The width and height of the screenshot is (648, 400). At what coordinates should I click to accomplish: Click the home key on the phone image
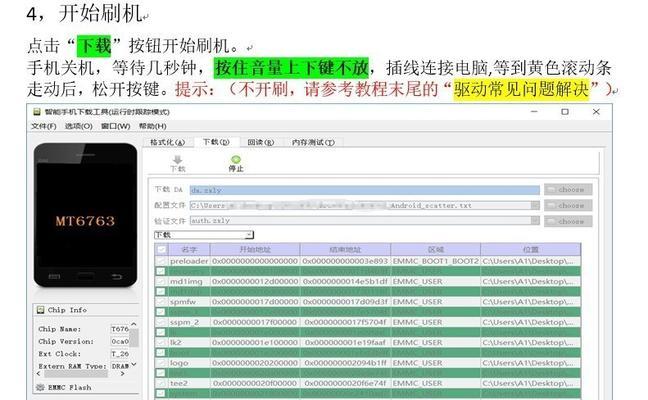[86, 276]
